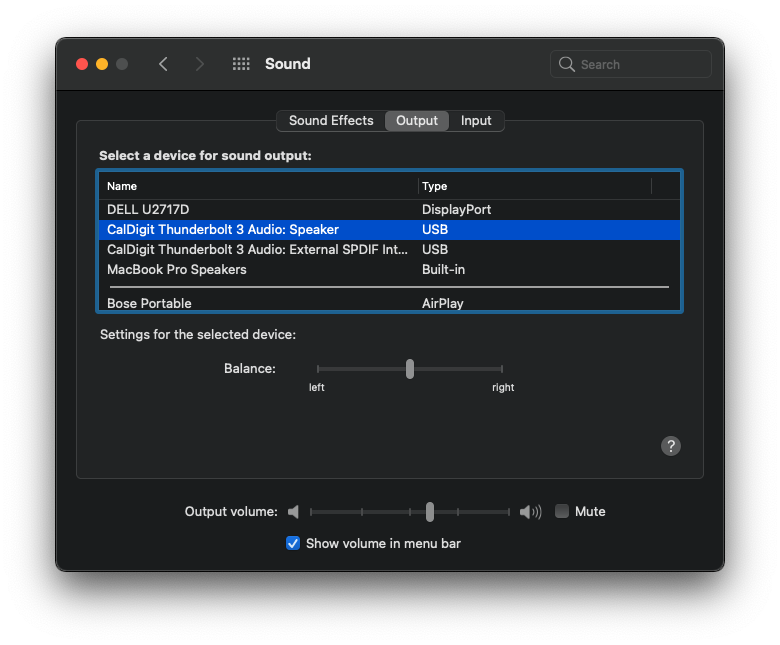
Task: Select the Output tab
Action: point(417,120)
